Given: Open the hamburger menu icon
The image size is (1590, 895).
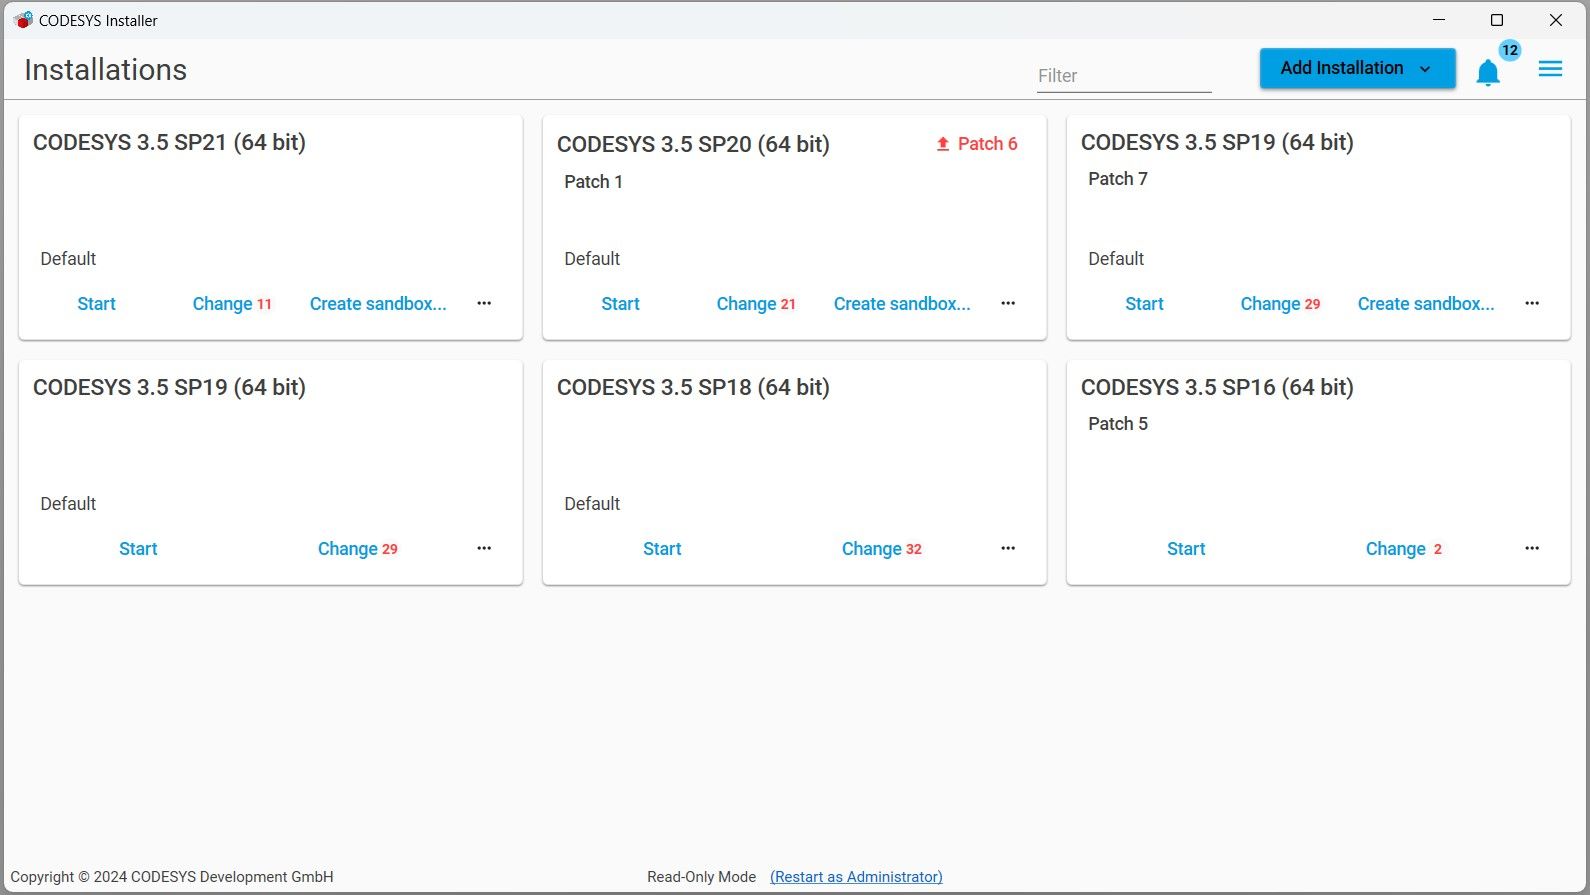Looking at the screenshot, I should [x=1550, y=69].
